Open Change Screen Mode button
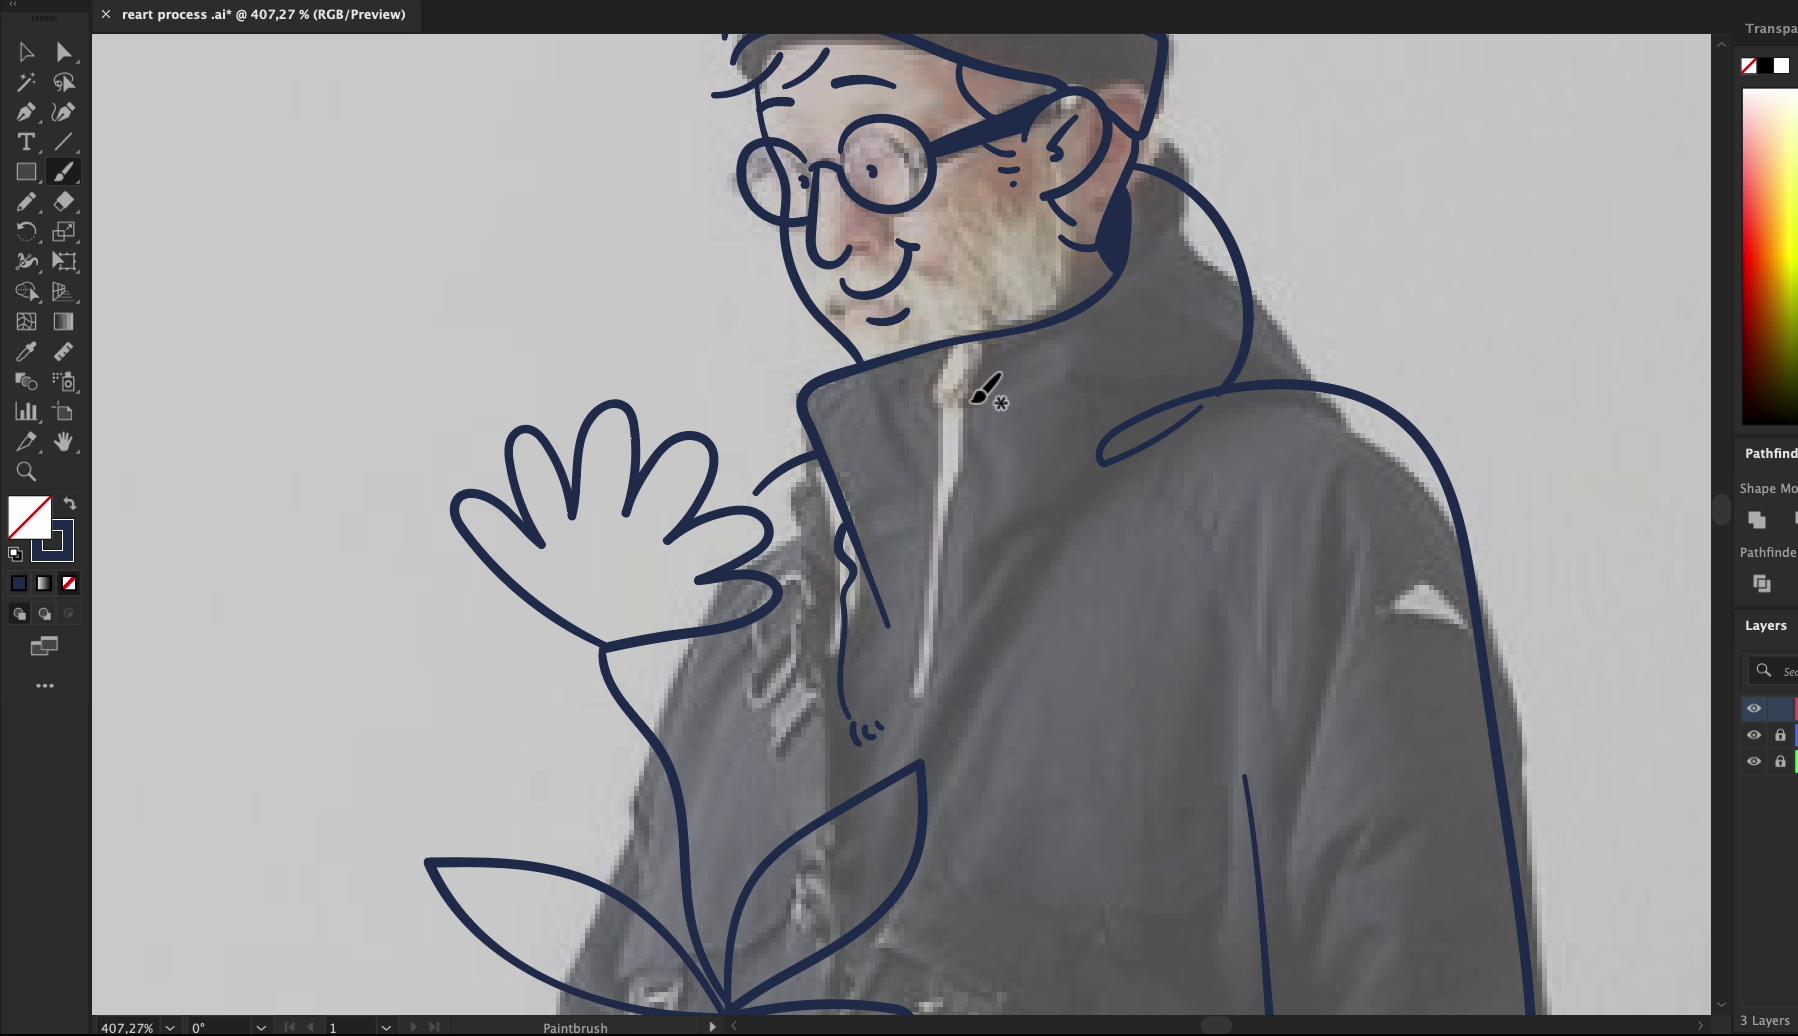Viewport: 1798px width, 1036px height. click(x=44, y=647)
